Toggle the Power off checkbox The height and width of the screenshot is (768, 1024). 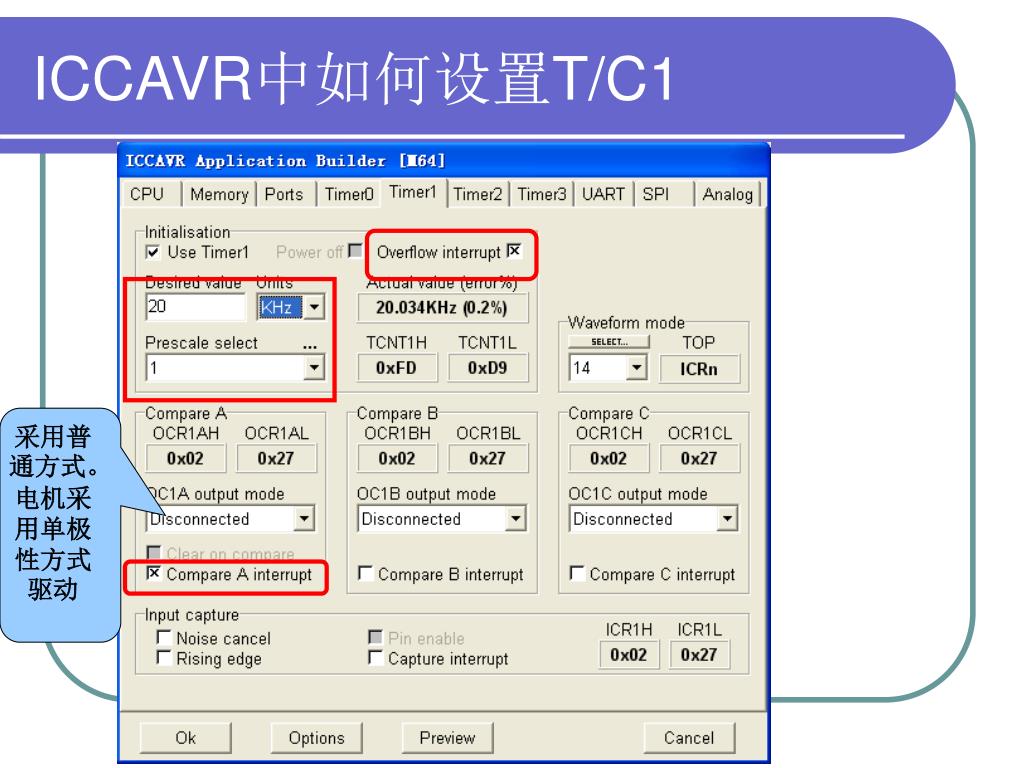point(355,251)
